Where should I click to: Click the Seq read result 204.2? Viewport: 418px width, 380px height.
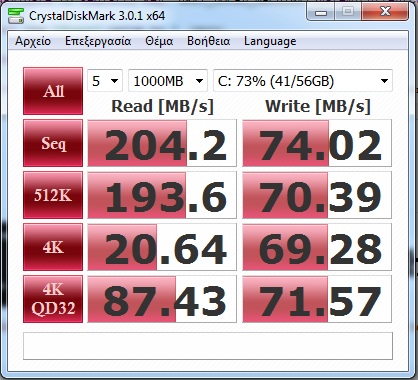pos(162,143)
